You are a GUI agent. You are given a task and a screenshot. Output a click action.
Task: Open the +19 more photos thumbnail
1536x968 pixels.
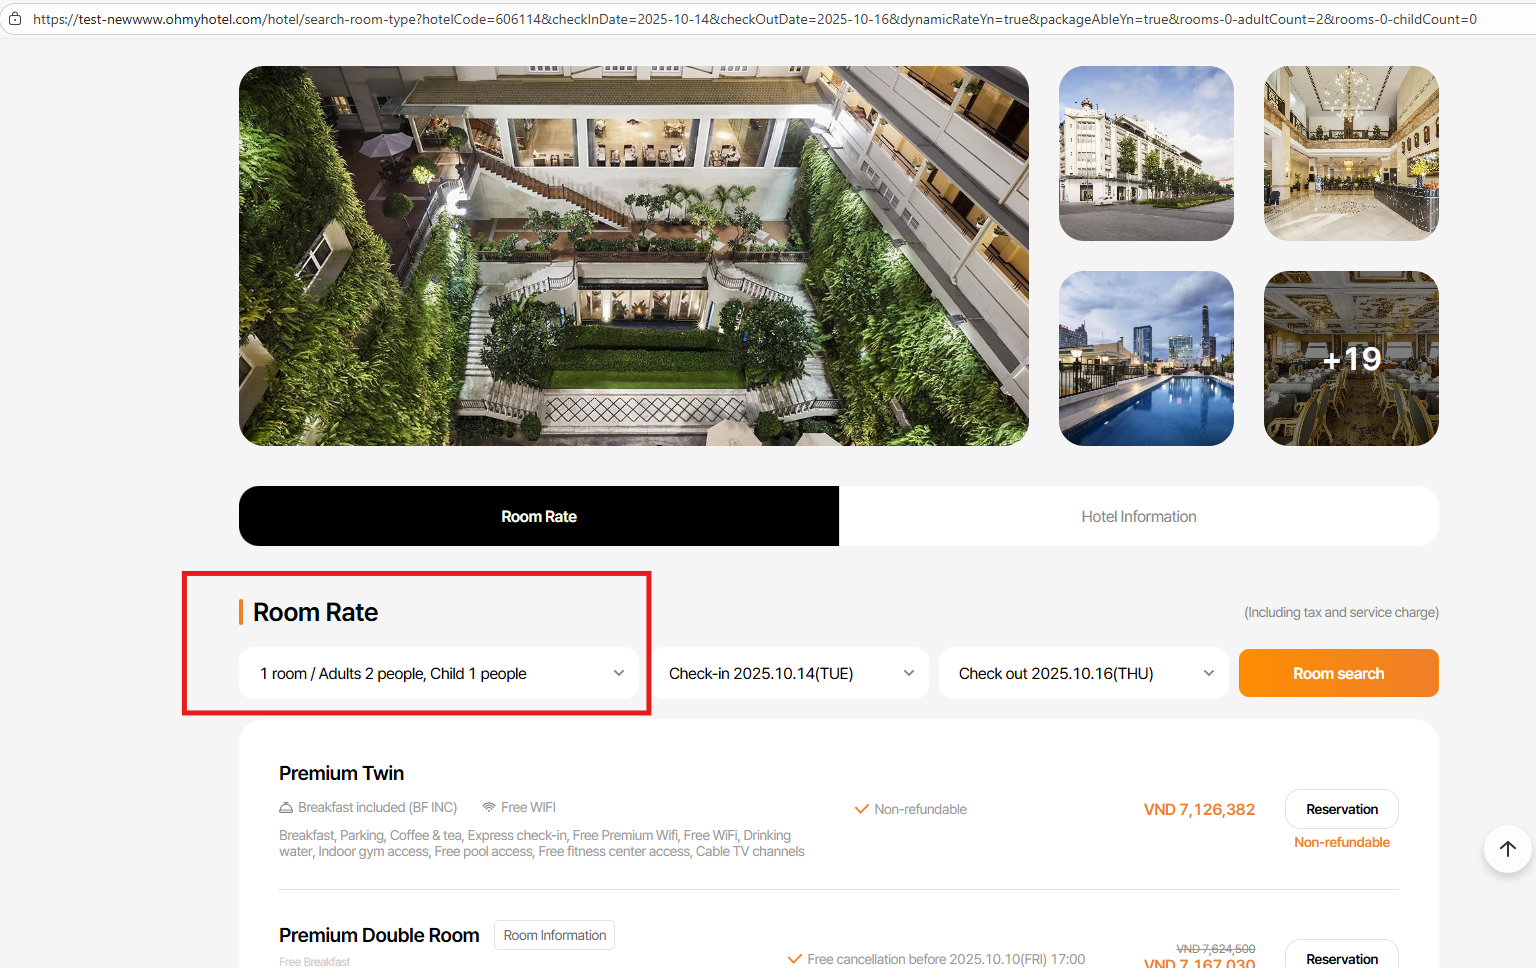point(1351,358)
